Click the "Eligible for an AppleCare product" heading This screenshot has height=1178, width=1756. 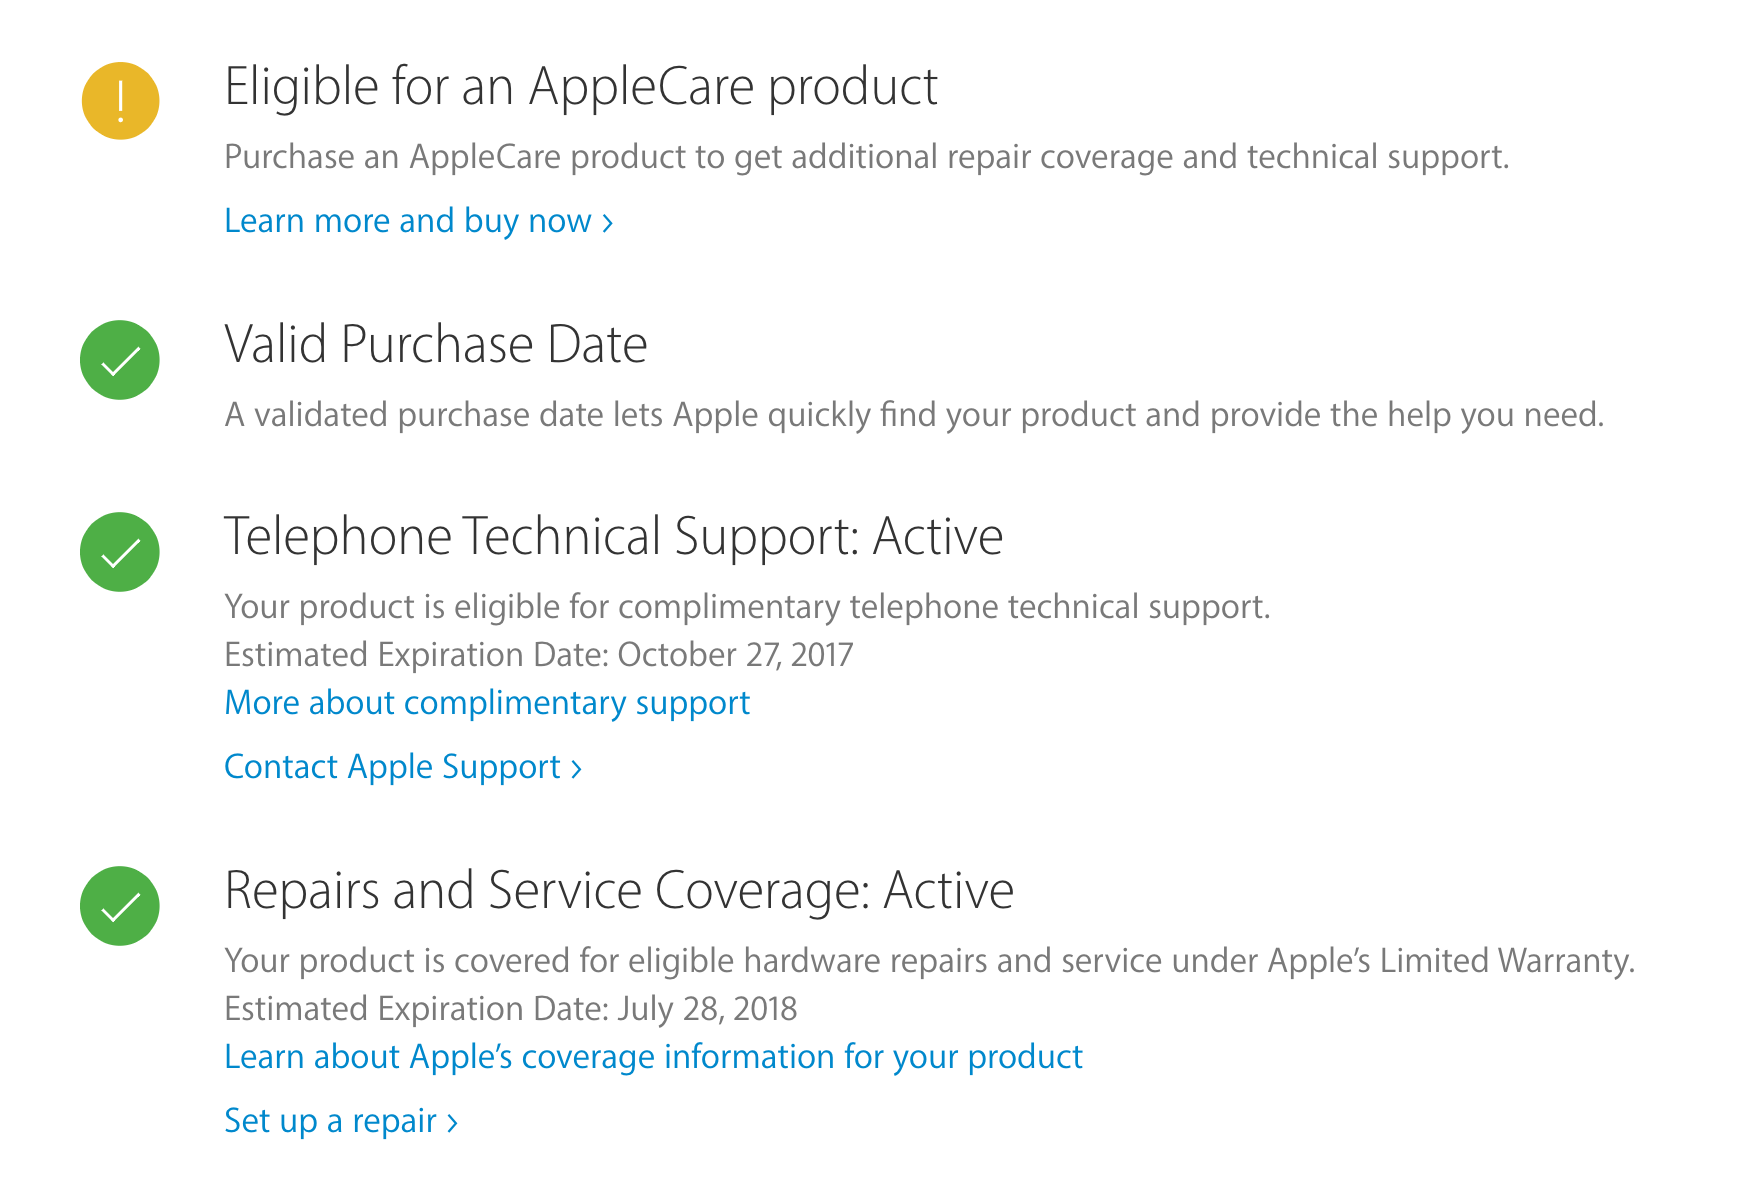(x=581, y=87)
